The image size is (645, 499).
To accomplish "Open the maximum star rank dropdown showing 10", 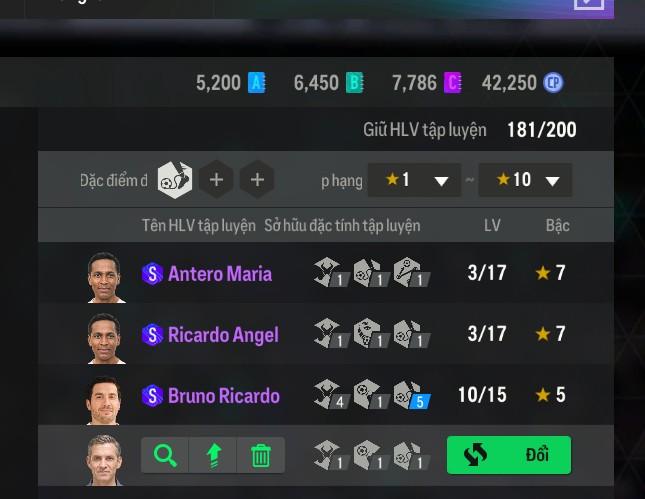I will 525,180.
